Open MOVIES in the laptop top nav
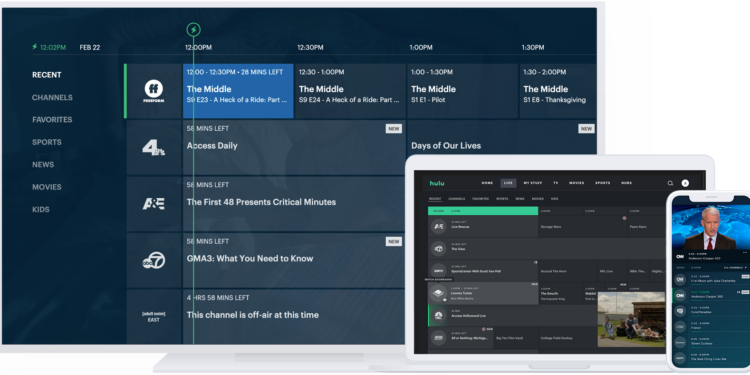Image resolution: width=750 pixels, height=375 pixels. point(576,183)
